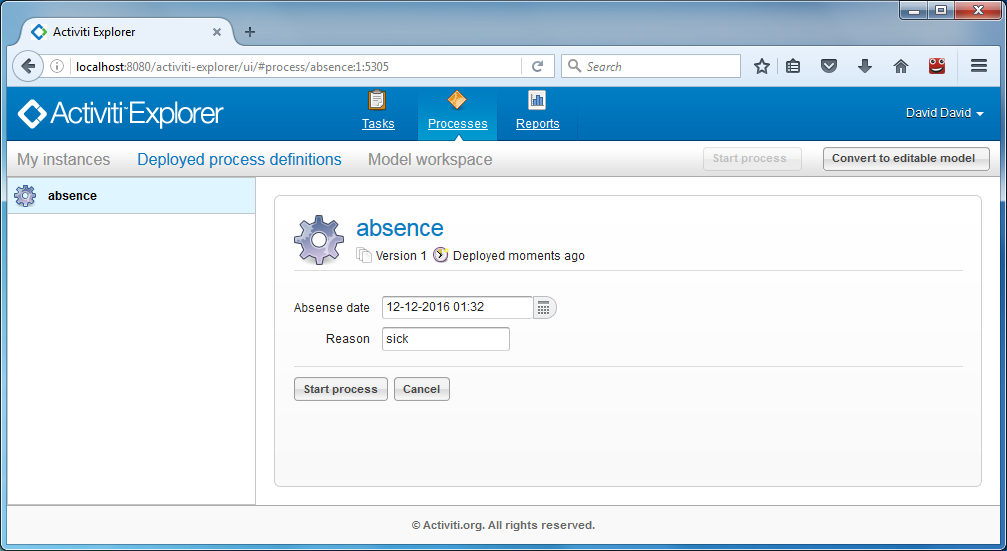This screenshot has height=551, width=1007.
Task: Cancel the absence form
Action: coord(421,389)
